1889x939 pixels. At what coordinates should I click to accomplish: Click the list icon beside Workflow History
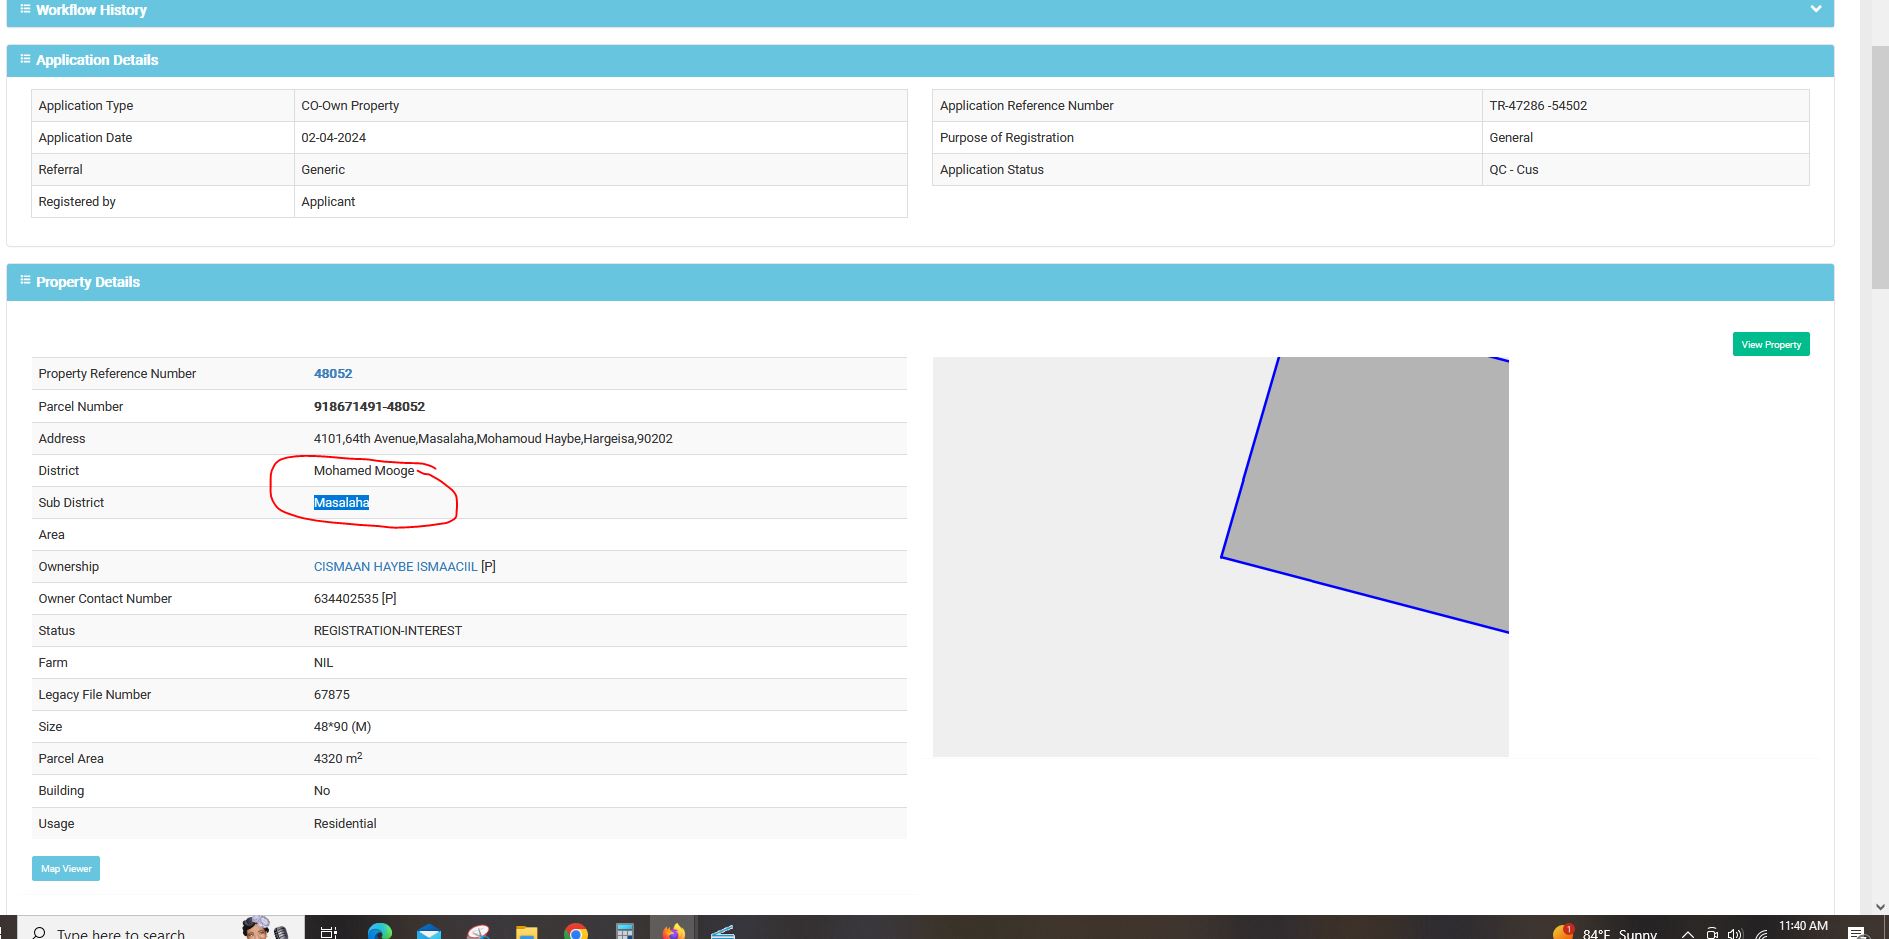pos(25,9)
